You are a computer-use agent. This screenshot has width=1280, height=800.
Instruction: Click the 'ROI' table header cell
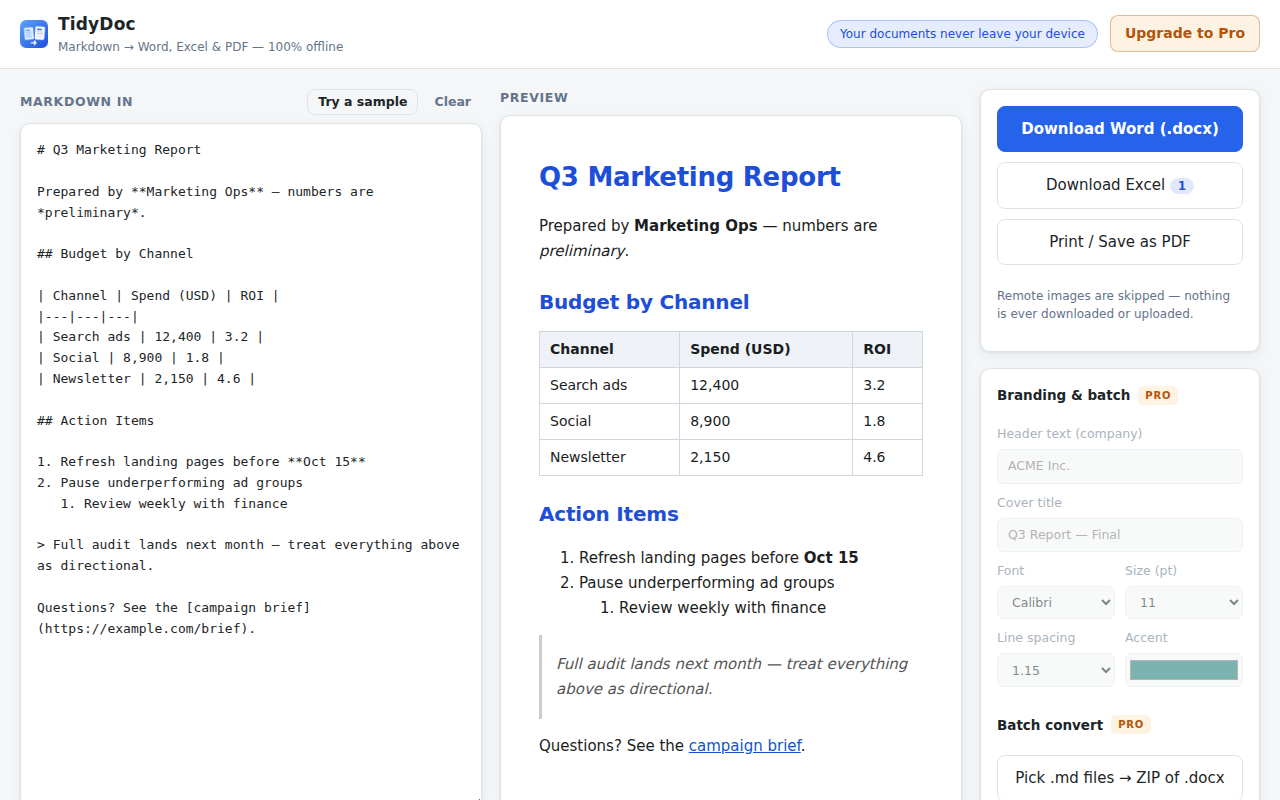pyautogui.click(x=888, y=350)
